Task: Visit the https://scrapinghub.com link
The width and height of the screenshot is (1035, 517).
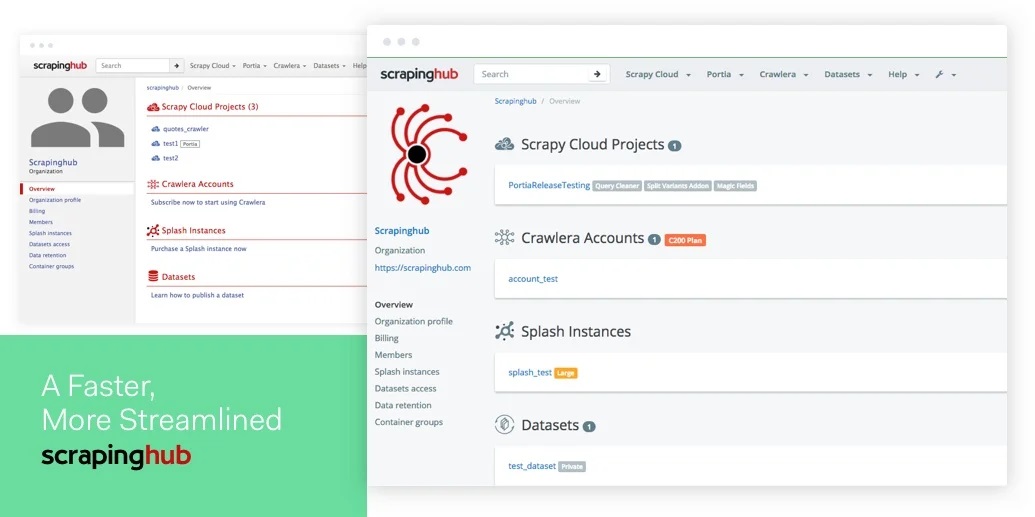Action: point(422,268)
